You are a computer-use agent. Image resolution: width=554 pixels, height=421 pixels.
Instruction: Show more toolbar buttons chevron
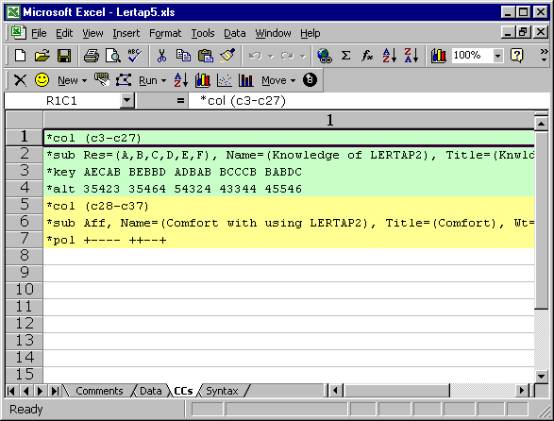tap(544, 55)
